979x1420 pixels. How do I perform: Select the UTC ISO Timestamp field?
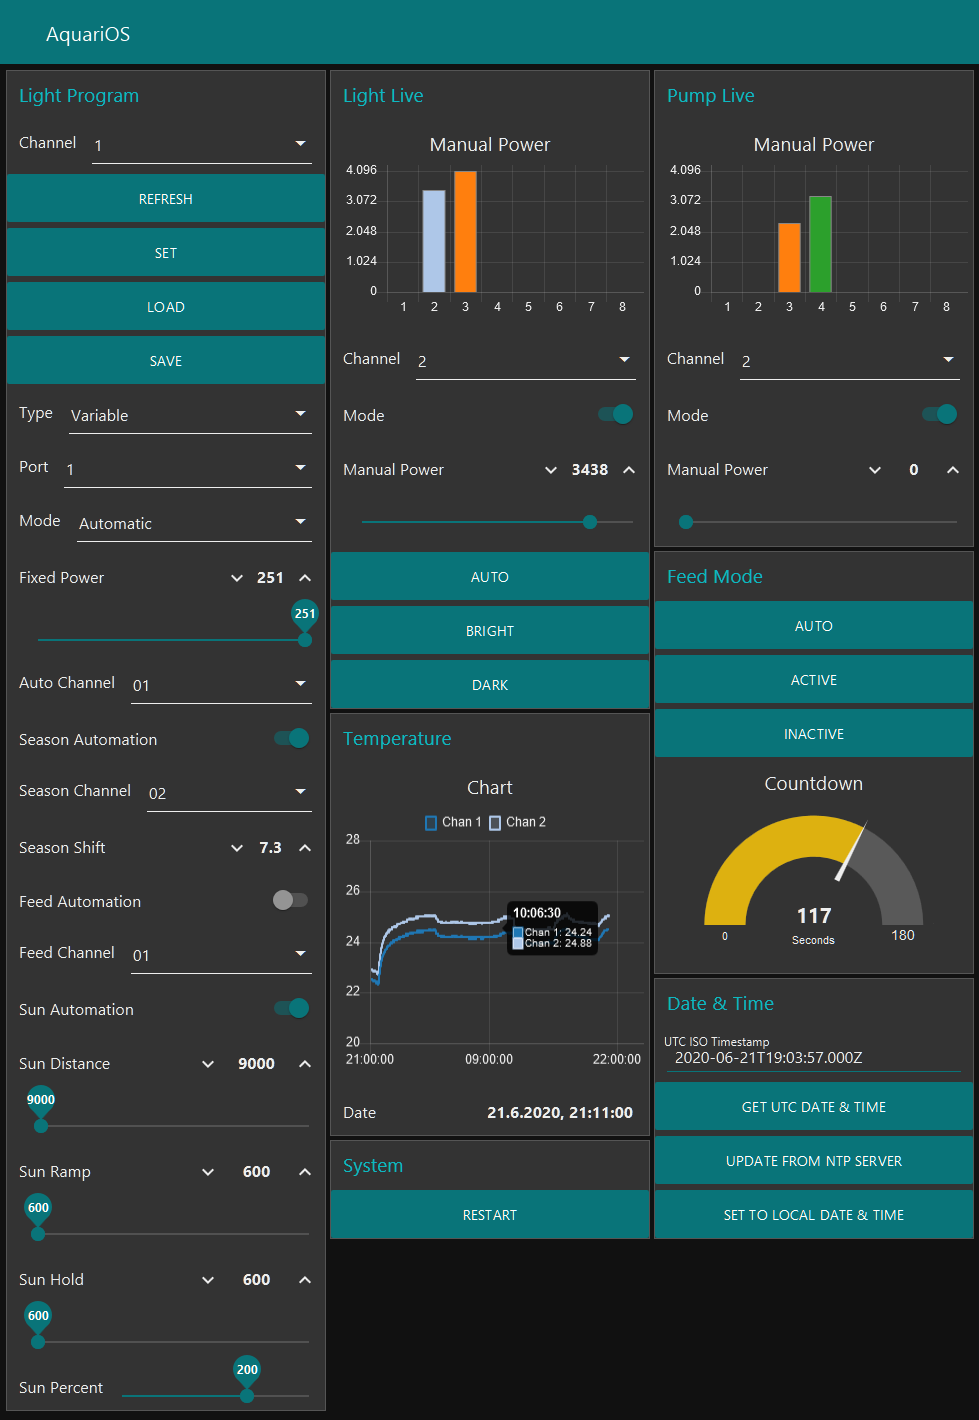tap(813, 1057)
